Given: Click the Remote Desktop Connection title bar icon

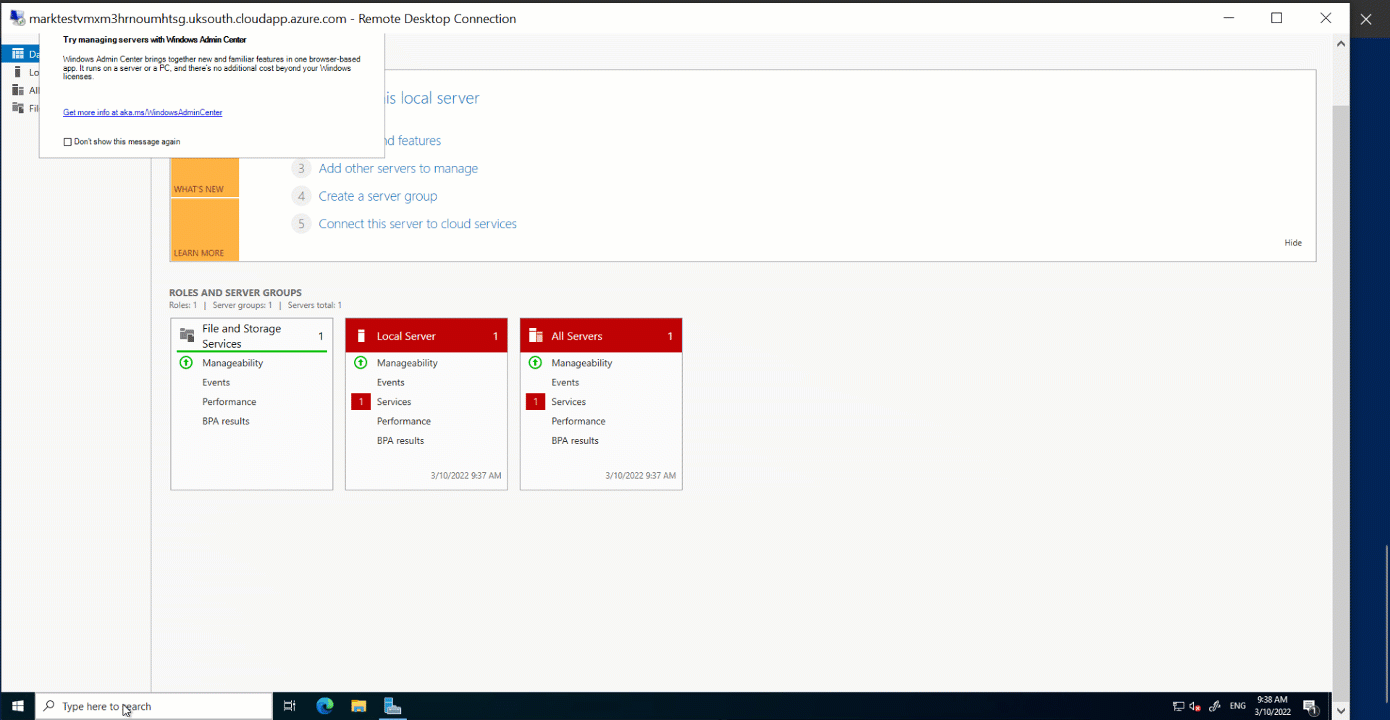Looking at the screenshot, I should coord(18,18).
